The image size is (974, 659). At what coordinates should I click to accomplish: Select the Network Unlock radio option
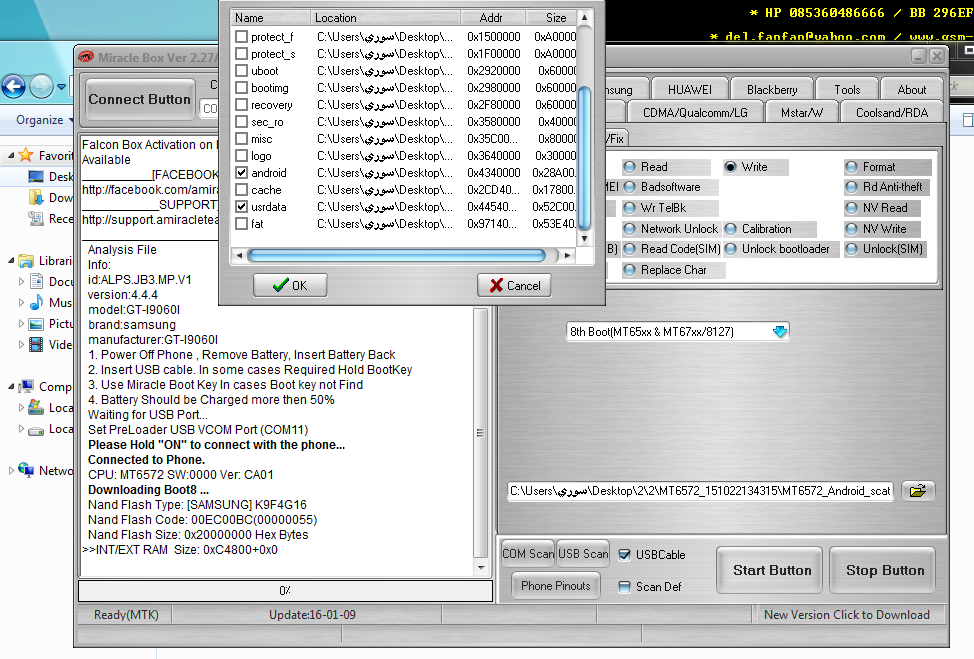click(629, 229)
